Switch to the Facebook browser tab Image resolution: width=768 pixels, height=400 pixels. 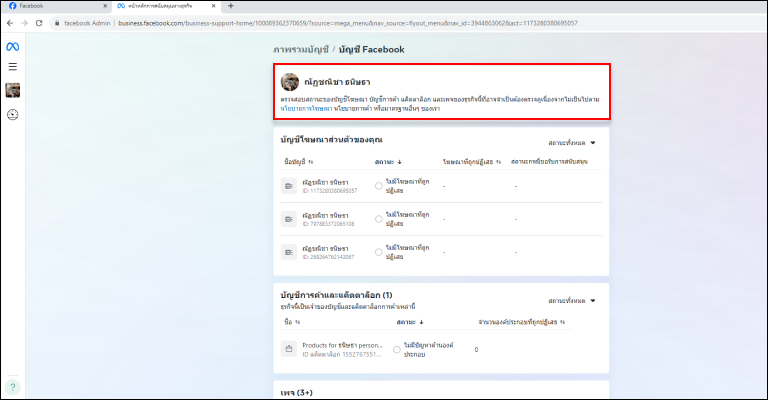click(57, 6)
